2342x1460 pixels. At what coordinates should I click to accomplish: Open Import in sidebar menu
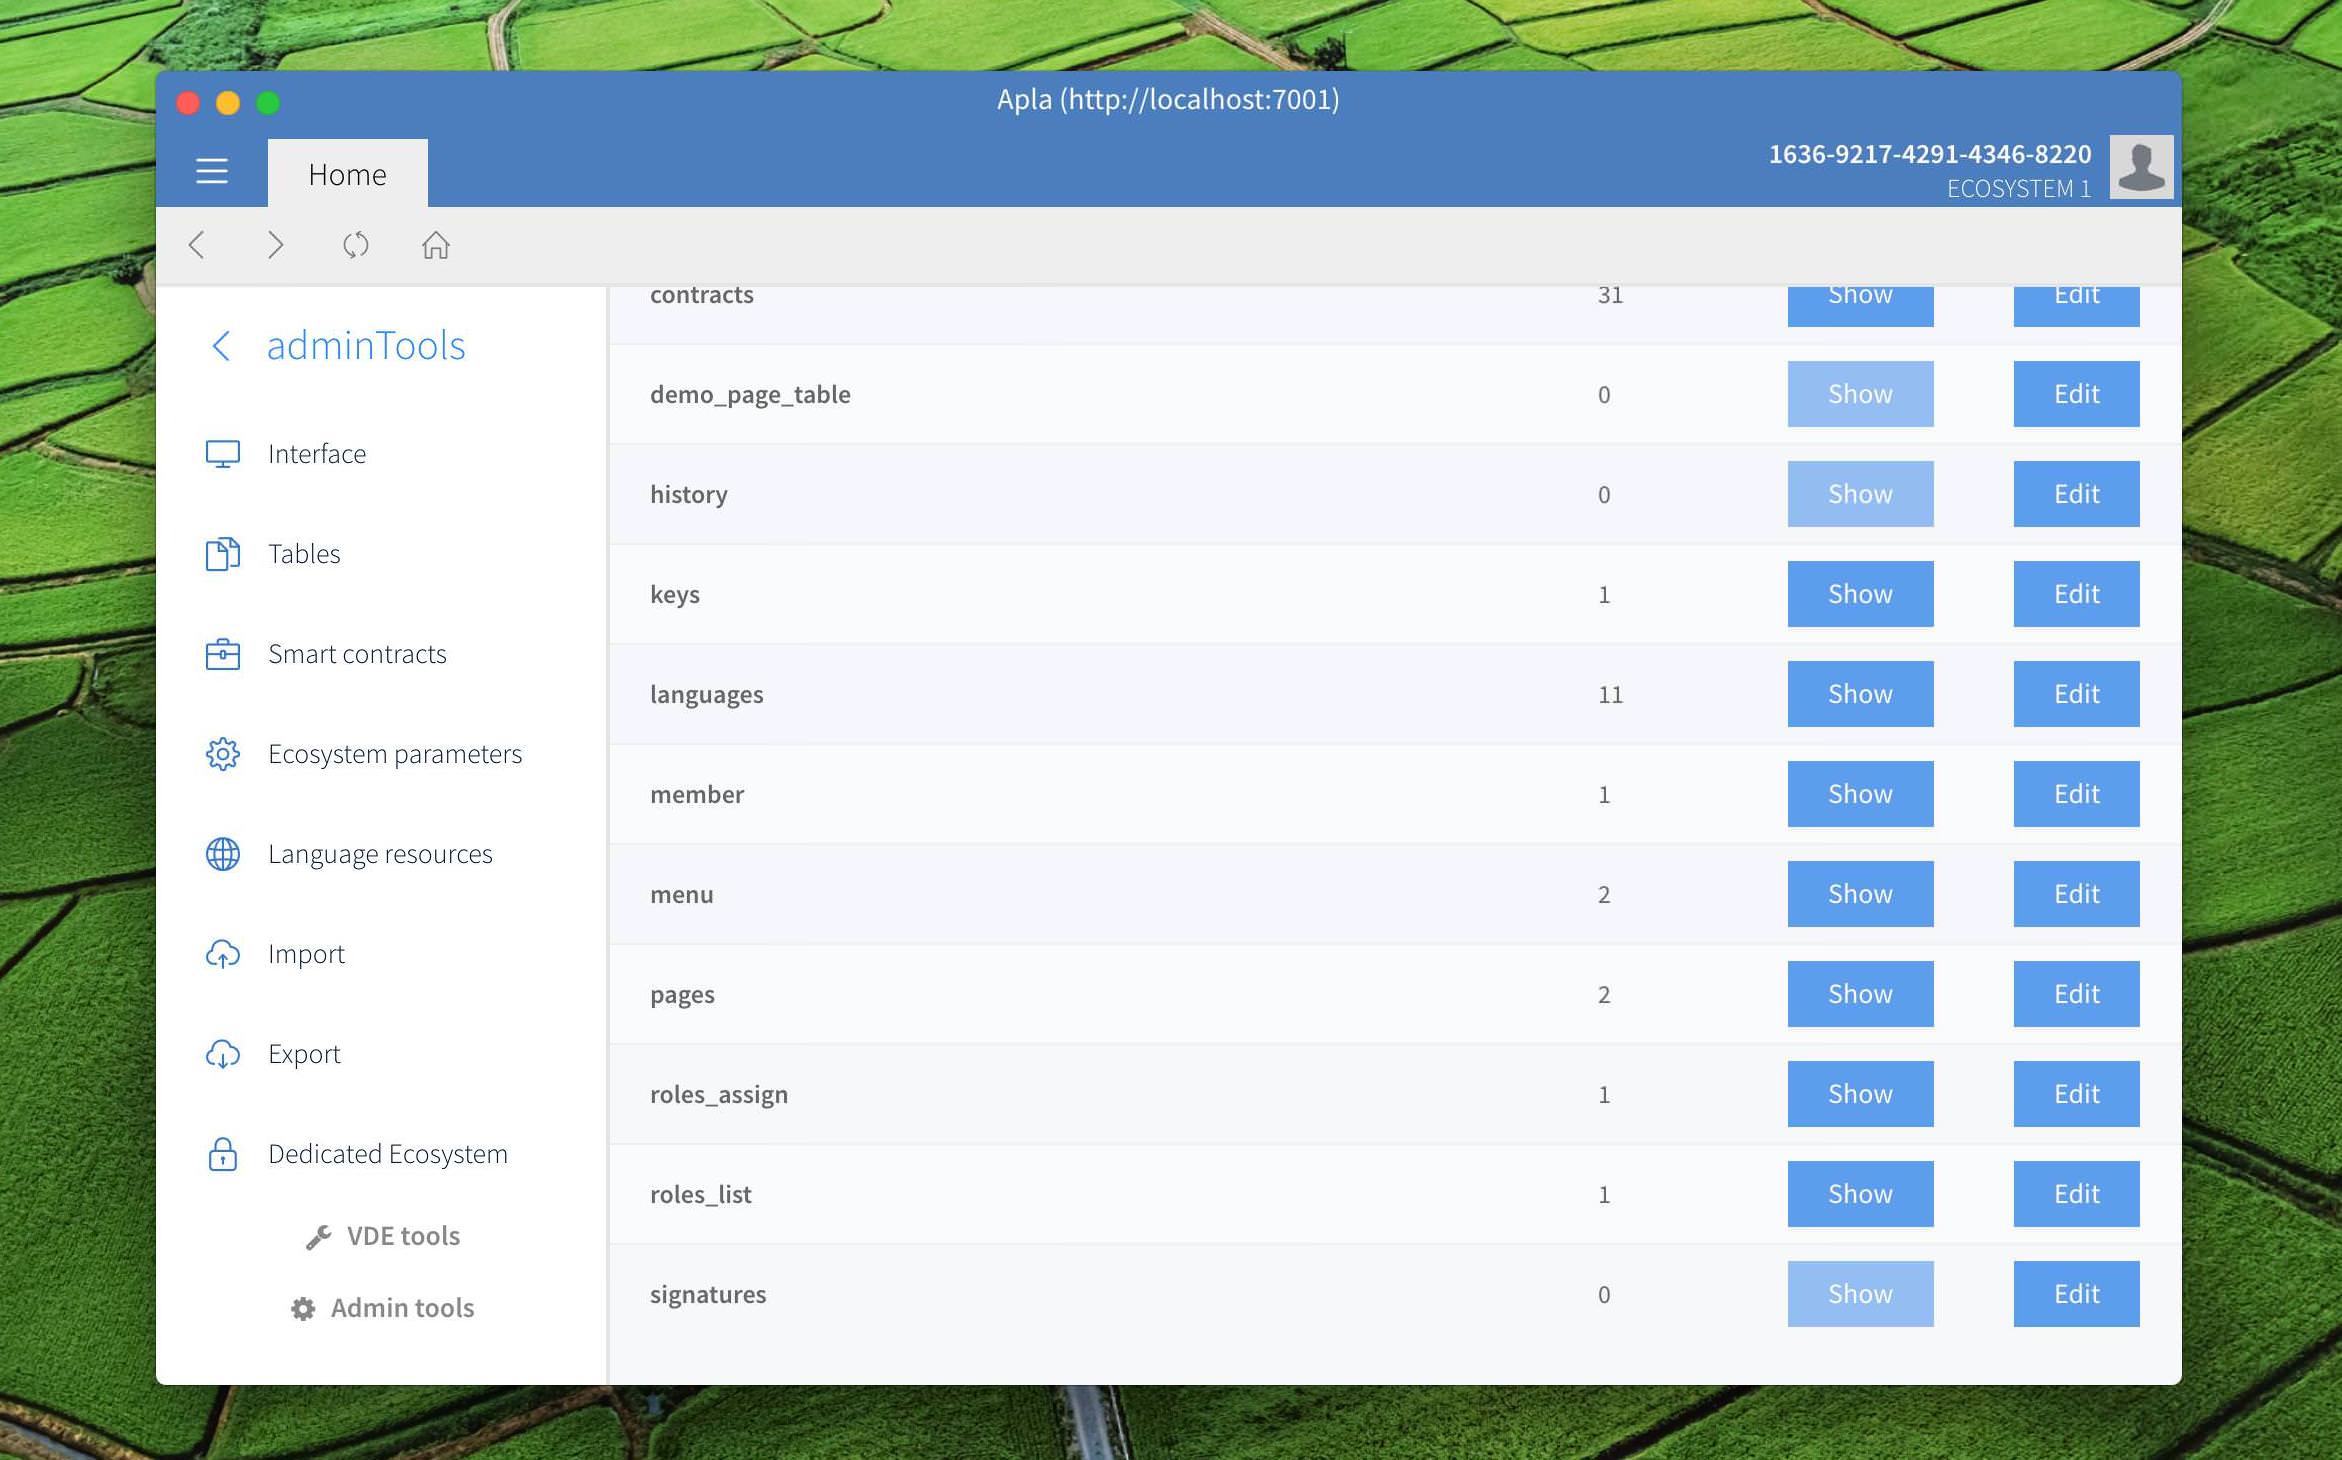click(x=306, y=954)
